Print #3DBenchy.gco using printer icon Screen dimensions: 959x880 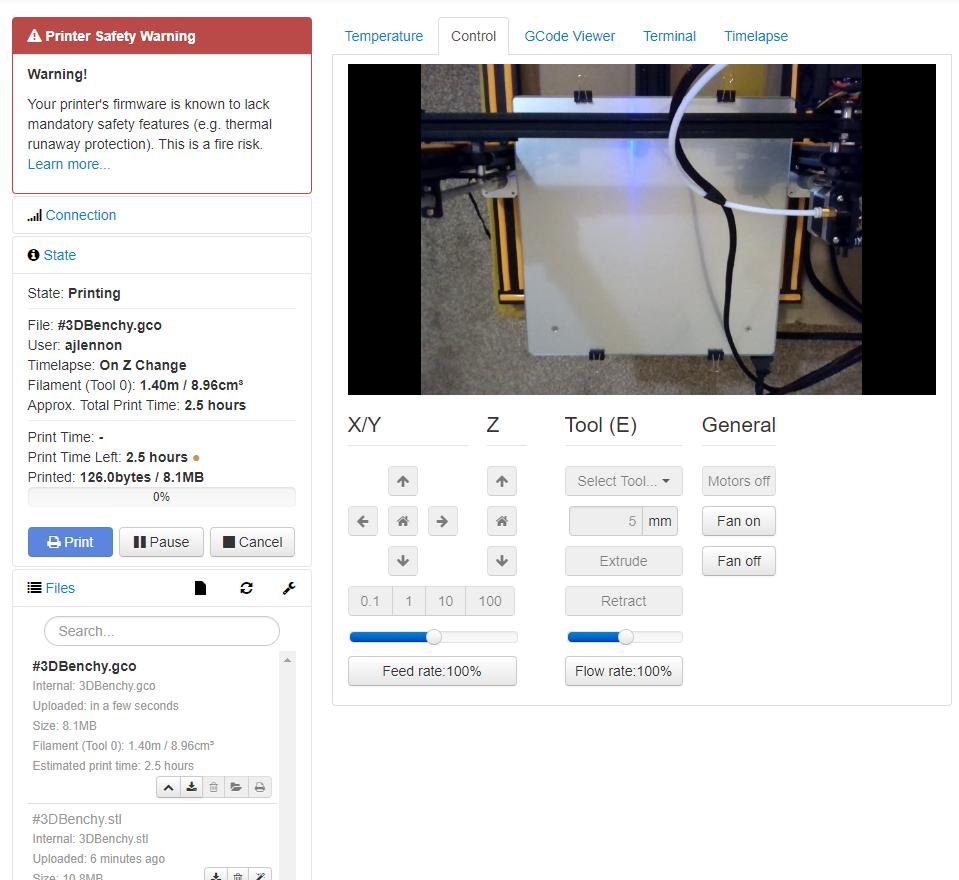[259, 787]
